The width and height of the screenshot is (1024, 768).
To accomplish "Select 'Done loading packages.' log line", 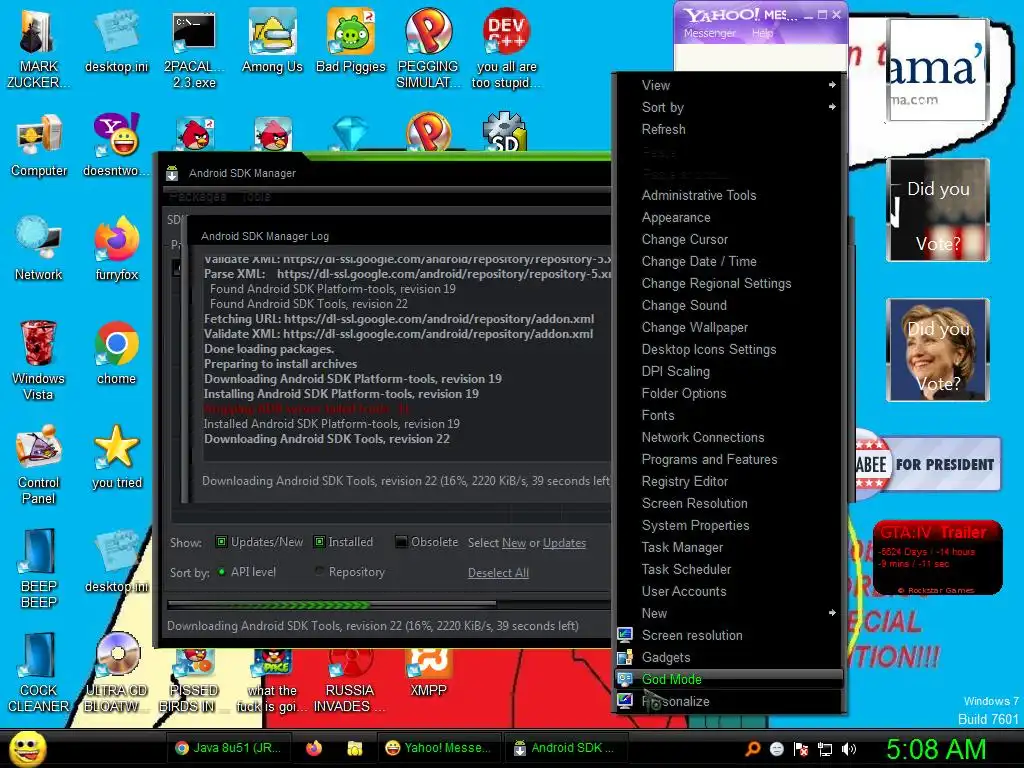I will (x=269, y=349).
